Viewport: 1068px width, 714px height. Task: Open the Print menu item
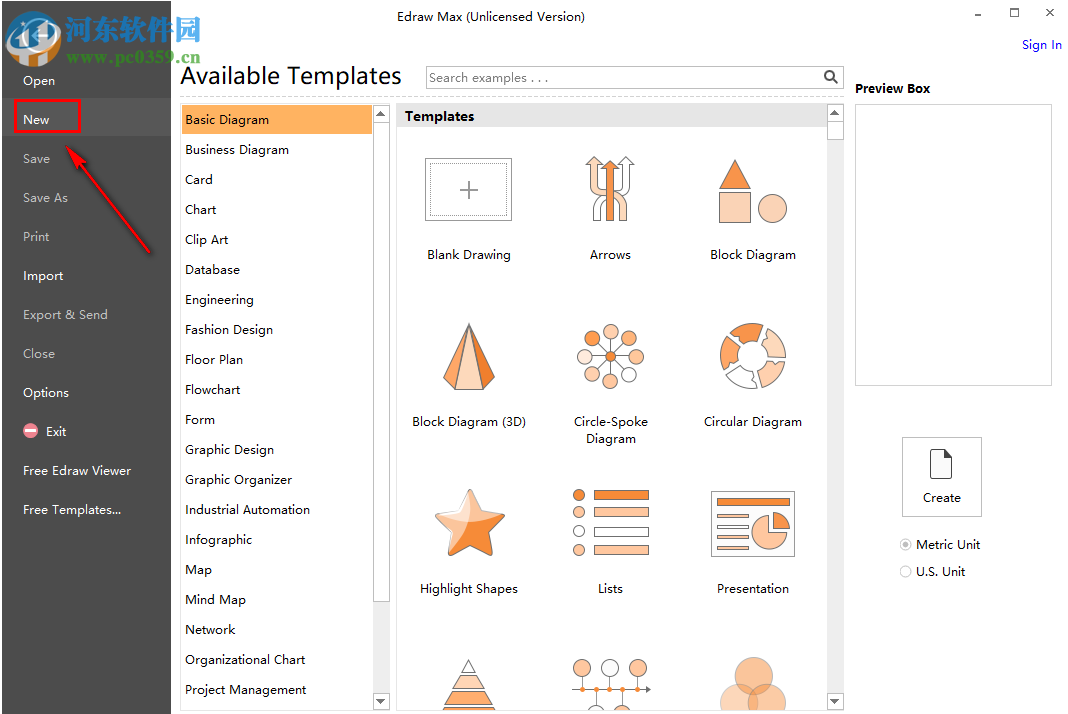coord(36,236)
